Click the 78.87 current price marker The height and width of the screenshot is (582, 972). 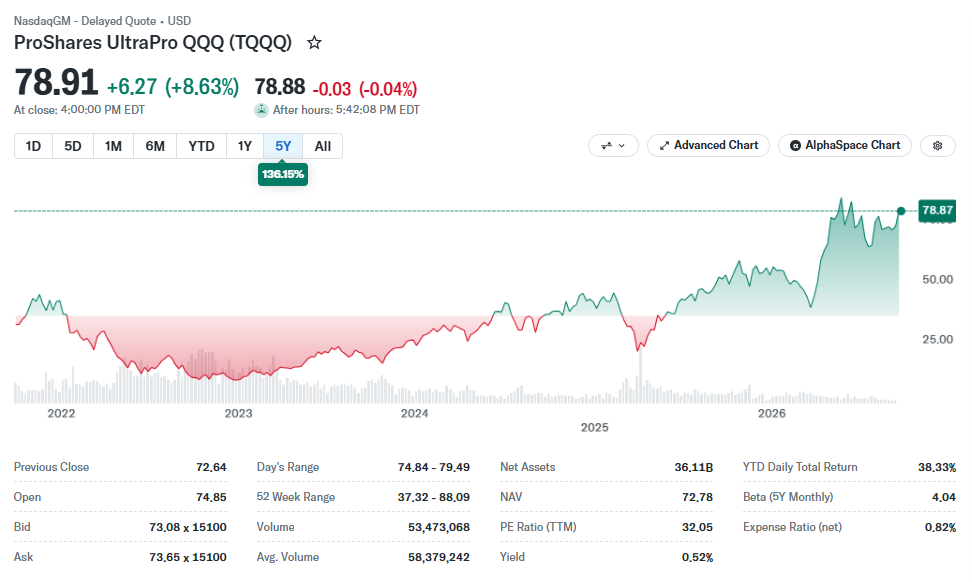[937, 210]
